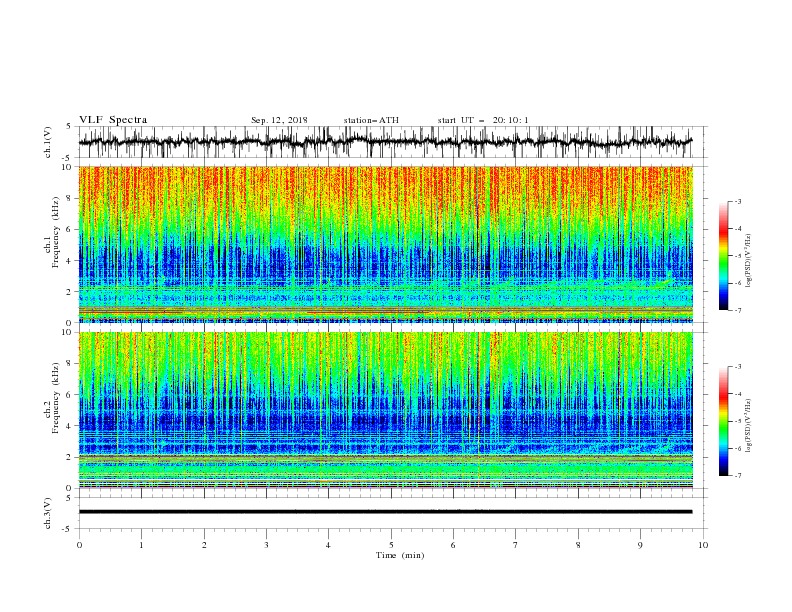Viewport: 792px width, 612px height.
Task: Click the color scale bar beside ch.2 spectrogram
Action: [x=724, y=421]
